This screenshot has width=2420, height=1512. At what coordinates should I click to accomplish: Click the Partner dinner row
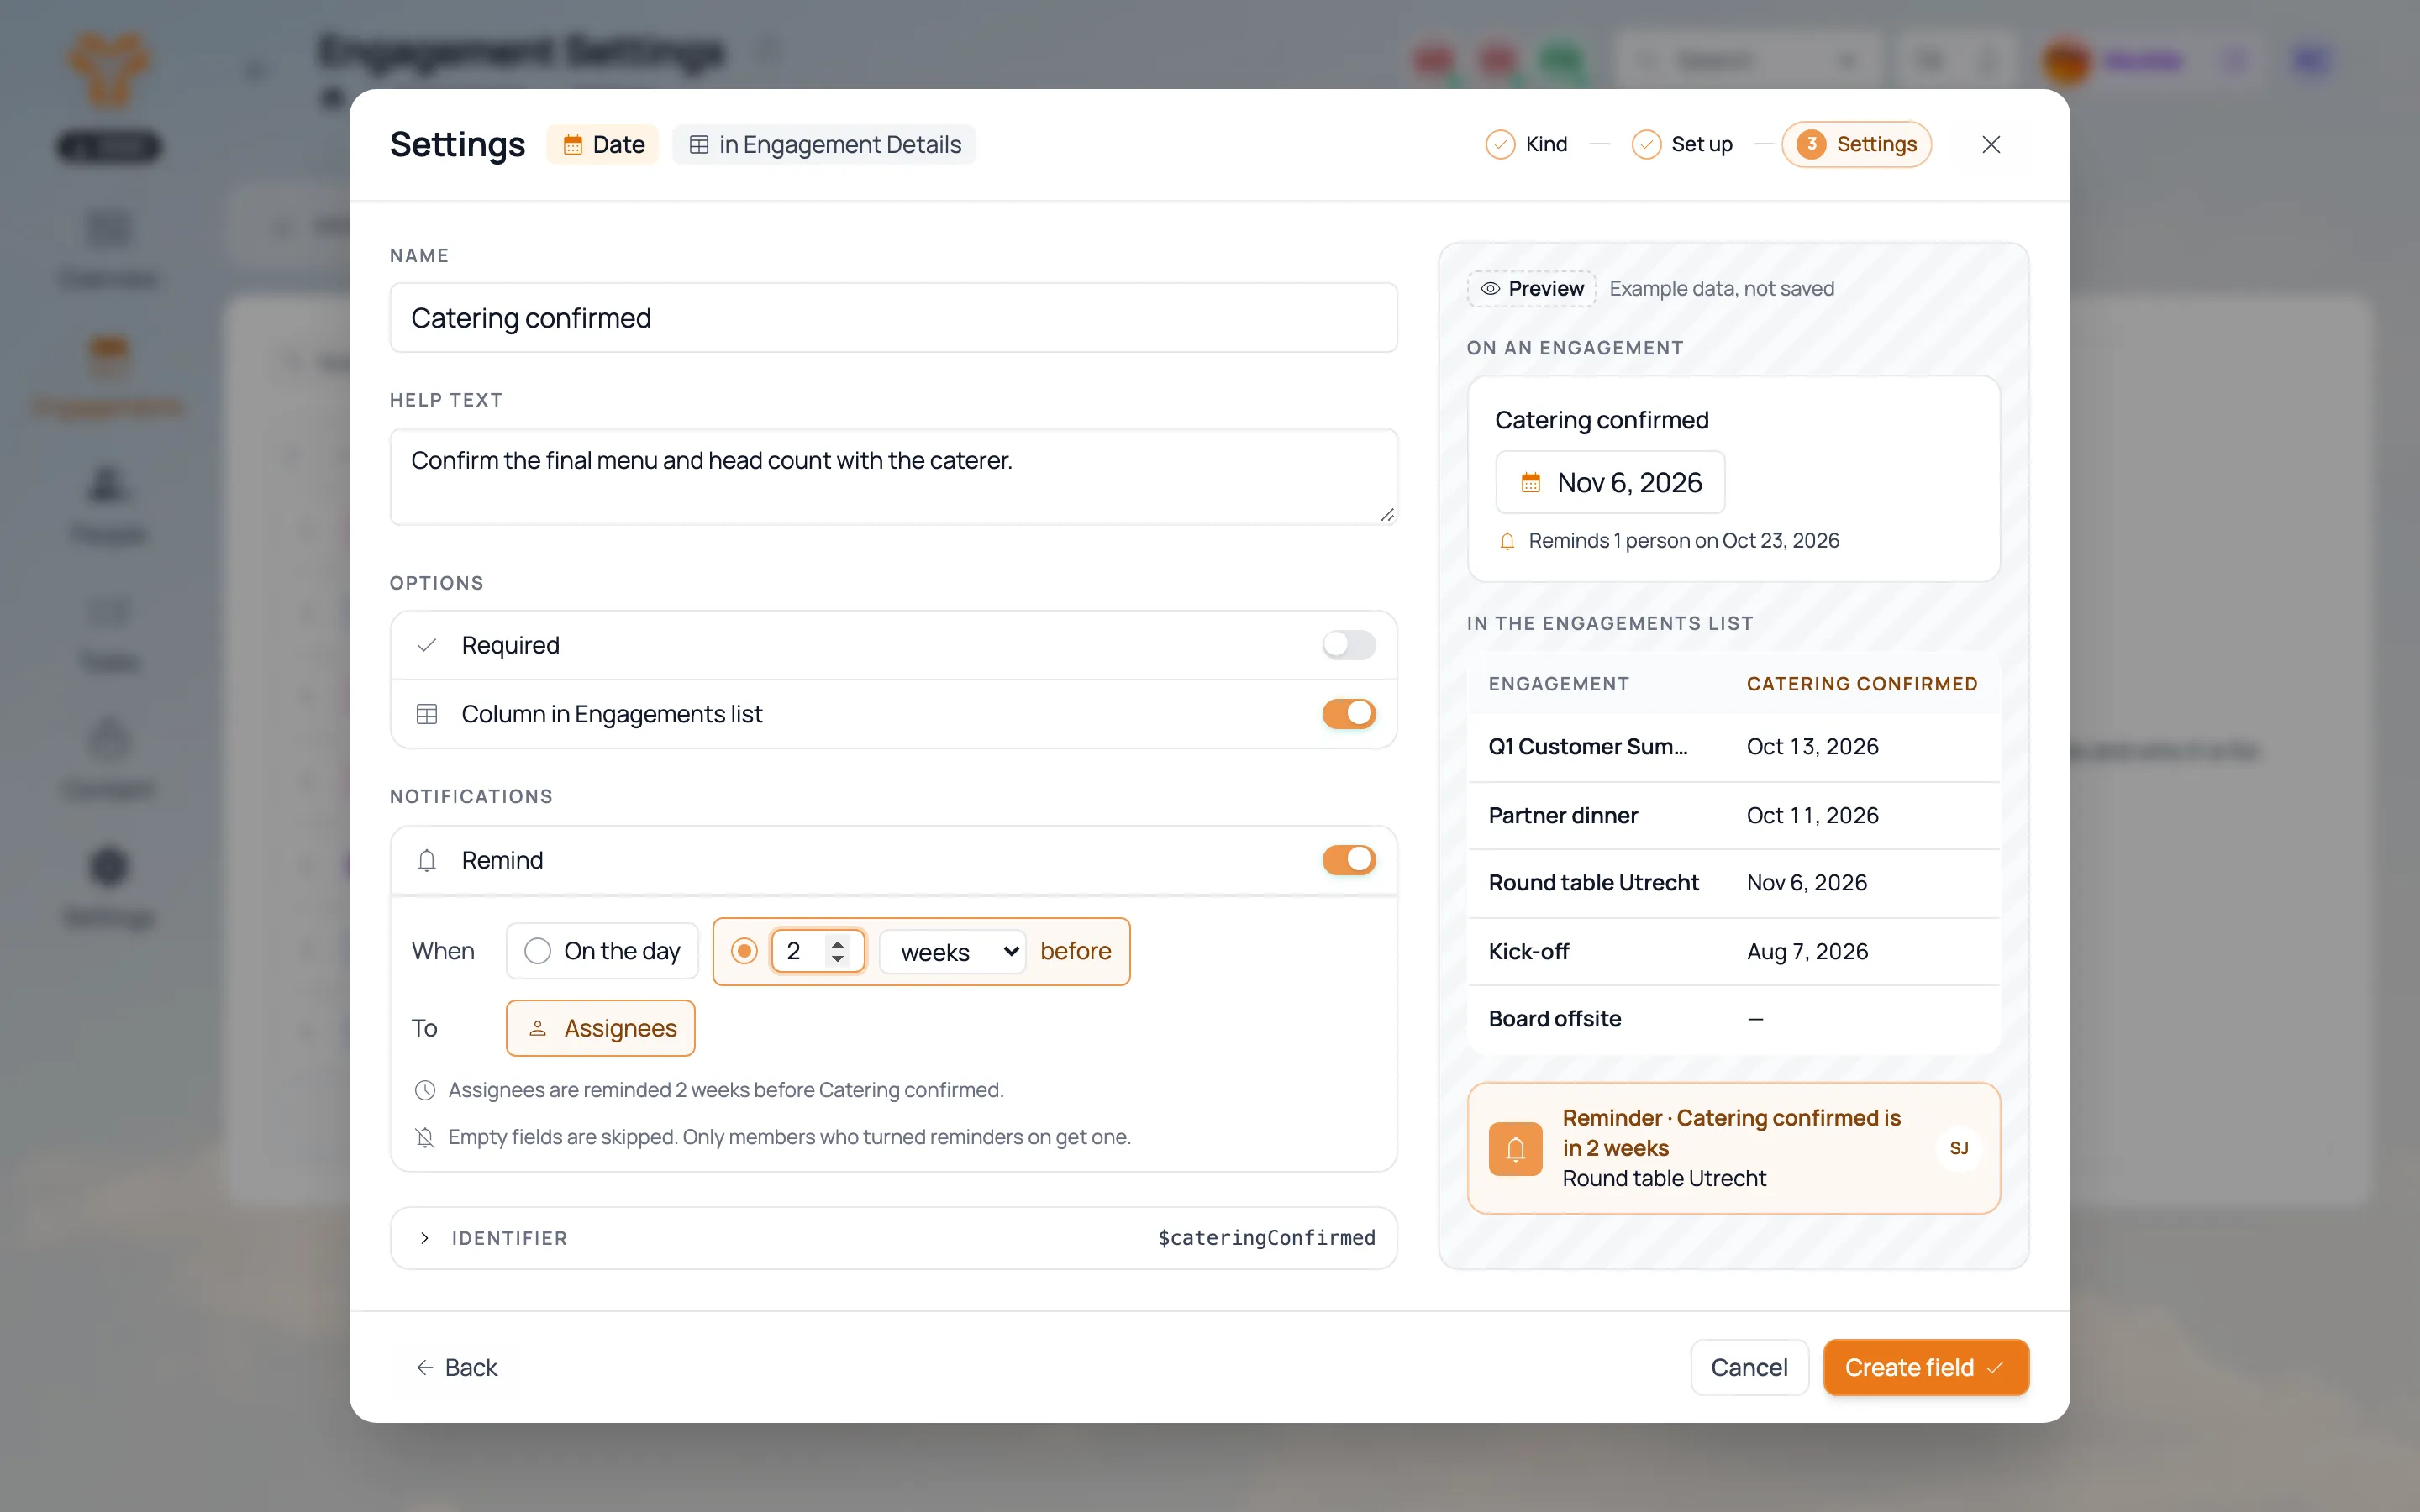(x=1733, y=815)
